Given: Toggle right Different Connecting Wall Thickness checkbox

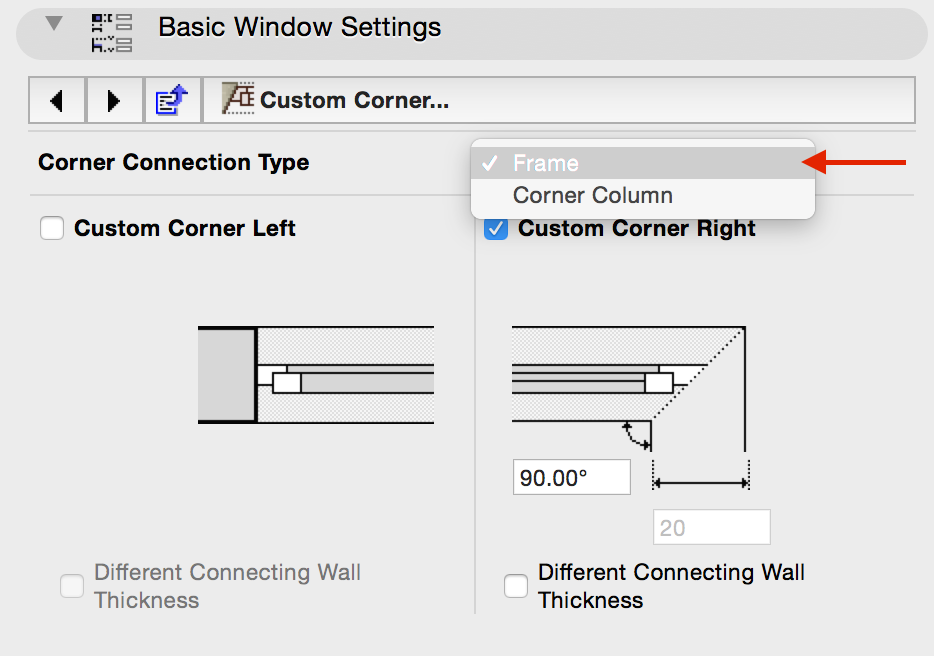Looking at the screenshot, I should 516,586.
